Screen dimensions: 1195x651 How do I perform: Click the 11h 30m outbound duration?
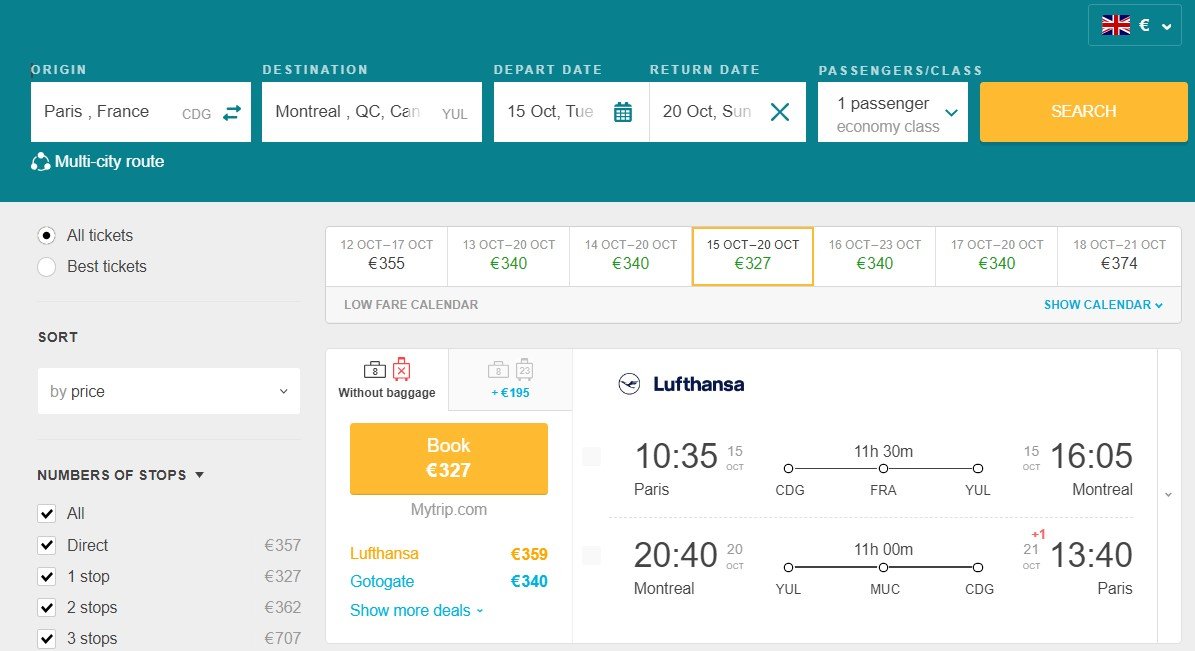883,451
